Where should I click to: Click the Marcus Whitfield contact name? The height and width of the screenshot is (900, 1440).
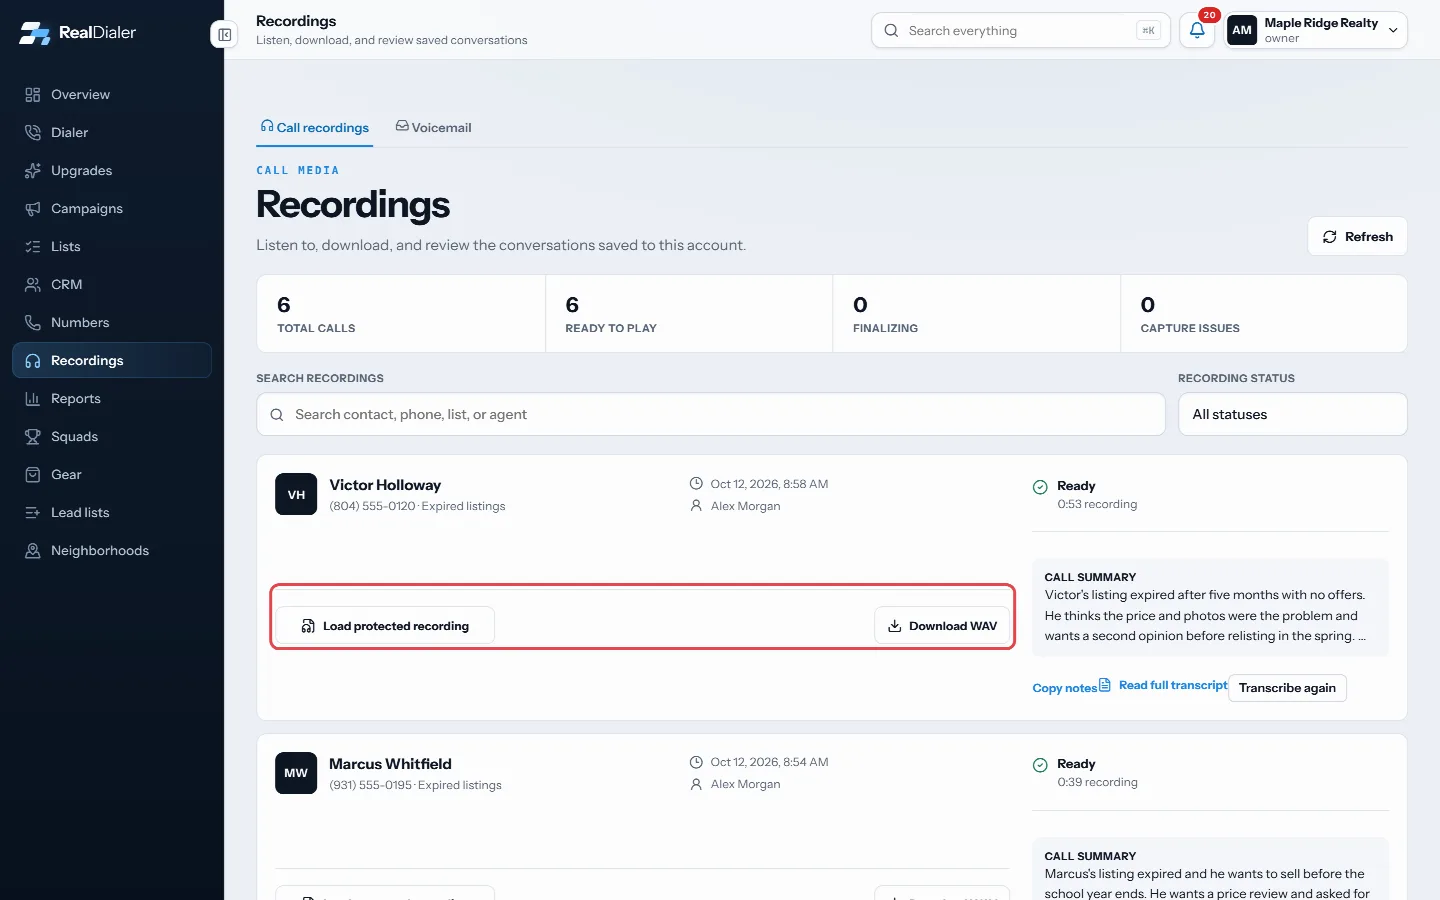[x=390, y=764]
